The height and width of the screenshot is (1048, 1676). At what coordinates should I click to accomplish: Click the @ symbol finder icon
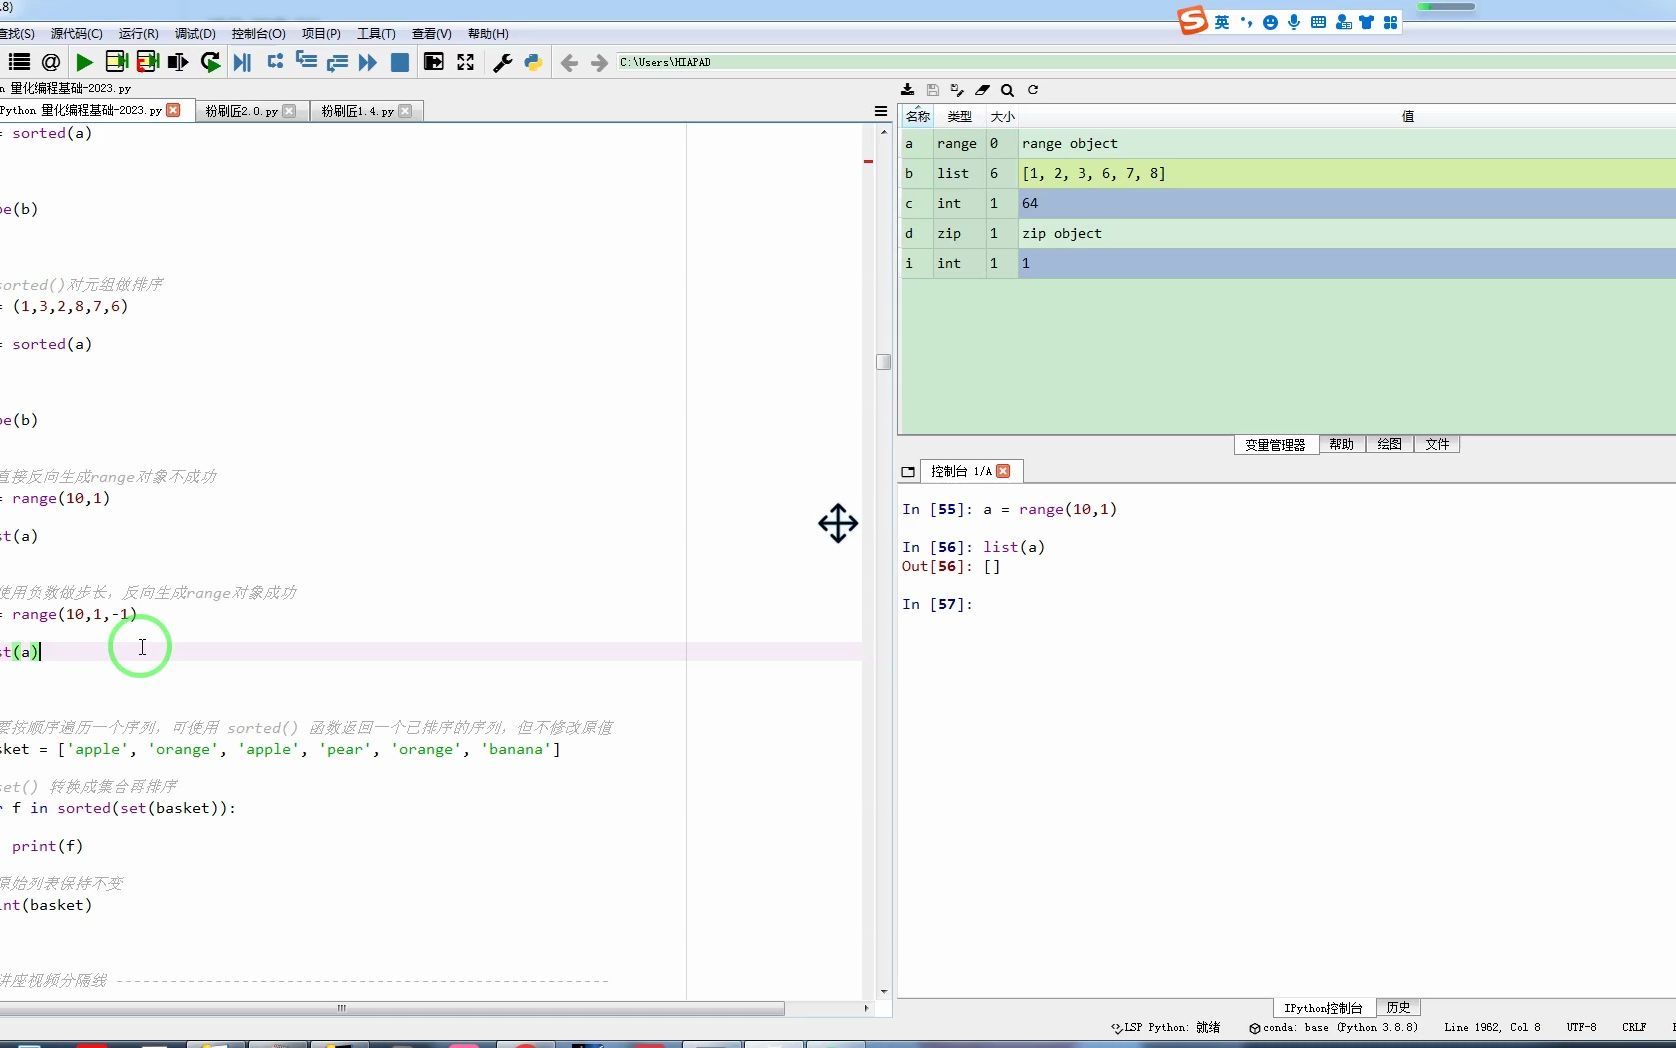pos(51,62)
